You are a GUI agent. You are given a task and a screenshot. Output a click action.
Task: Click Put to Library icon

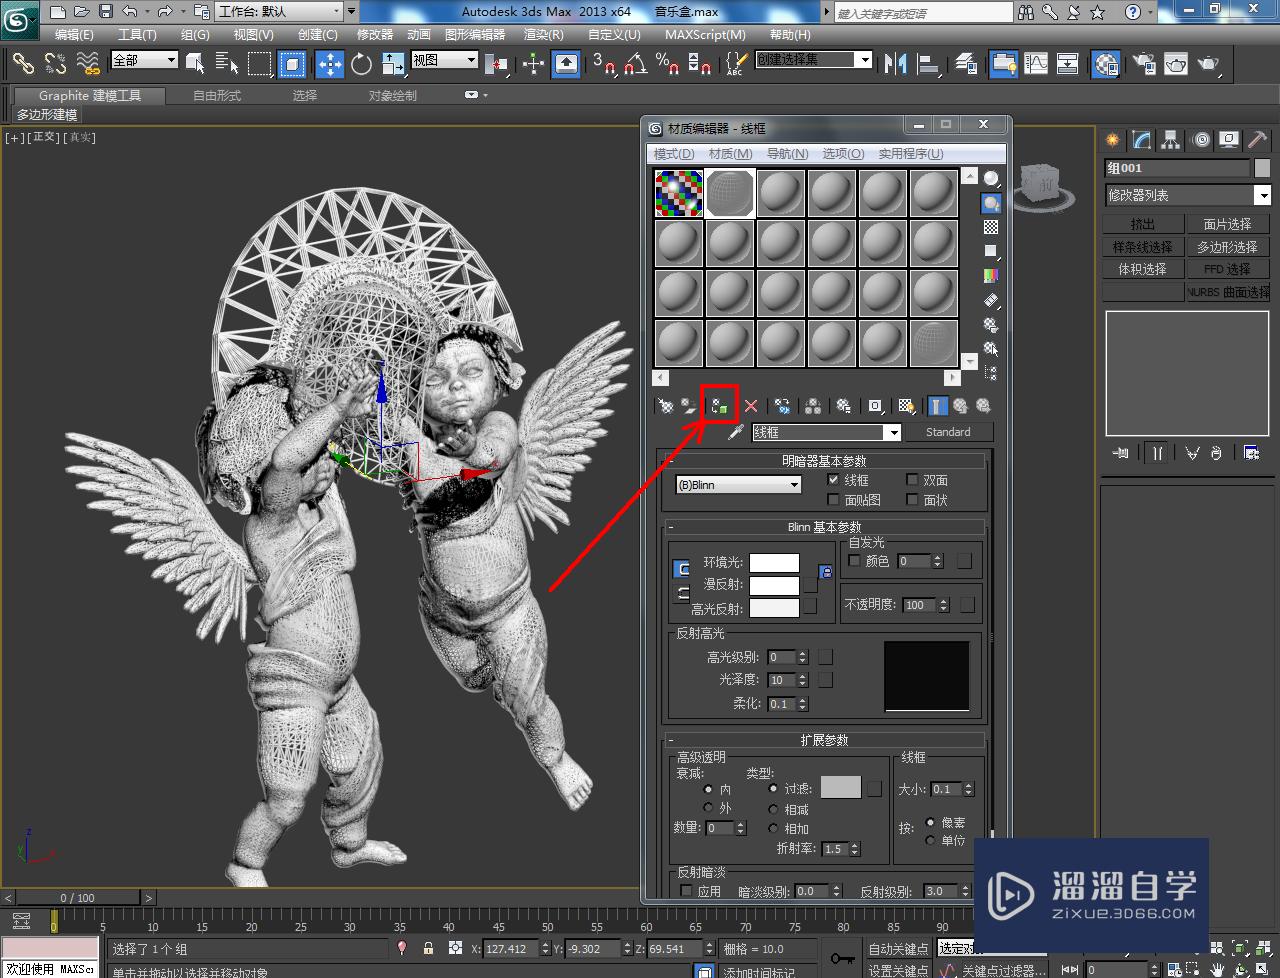pos(844,406)
